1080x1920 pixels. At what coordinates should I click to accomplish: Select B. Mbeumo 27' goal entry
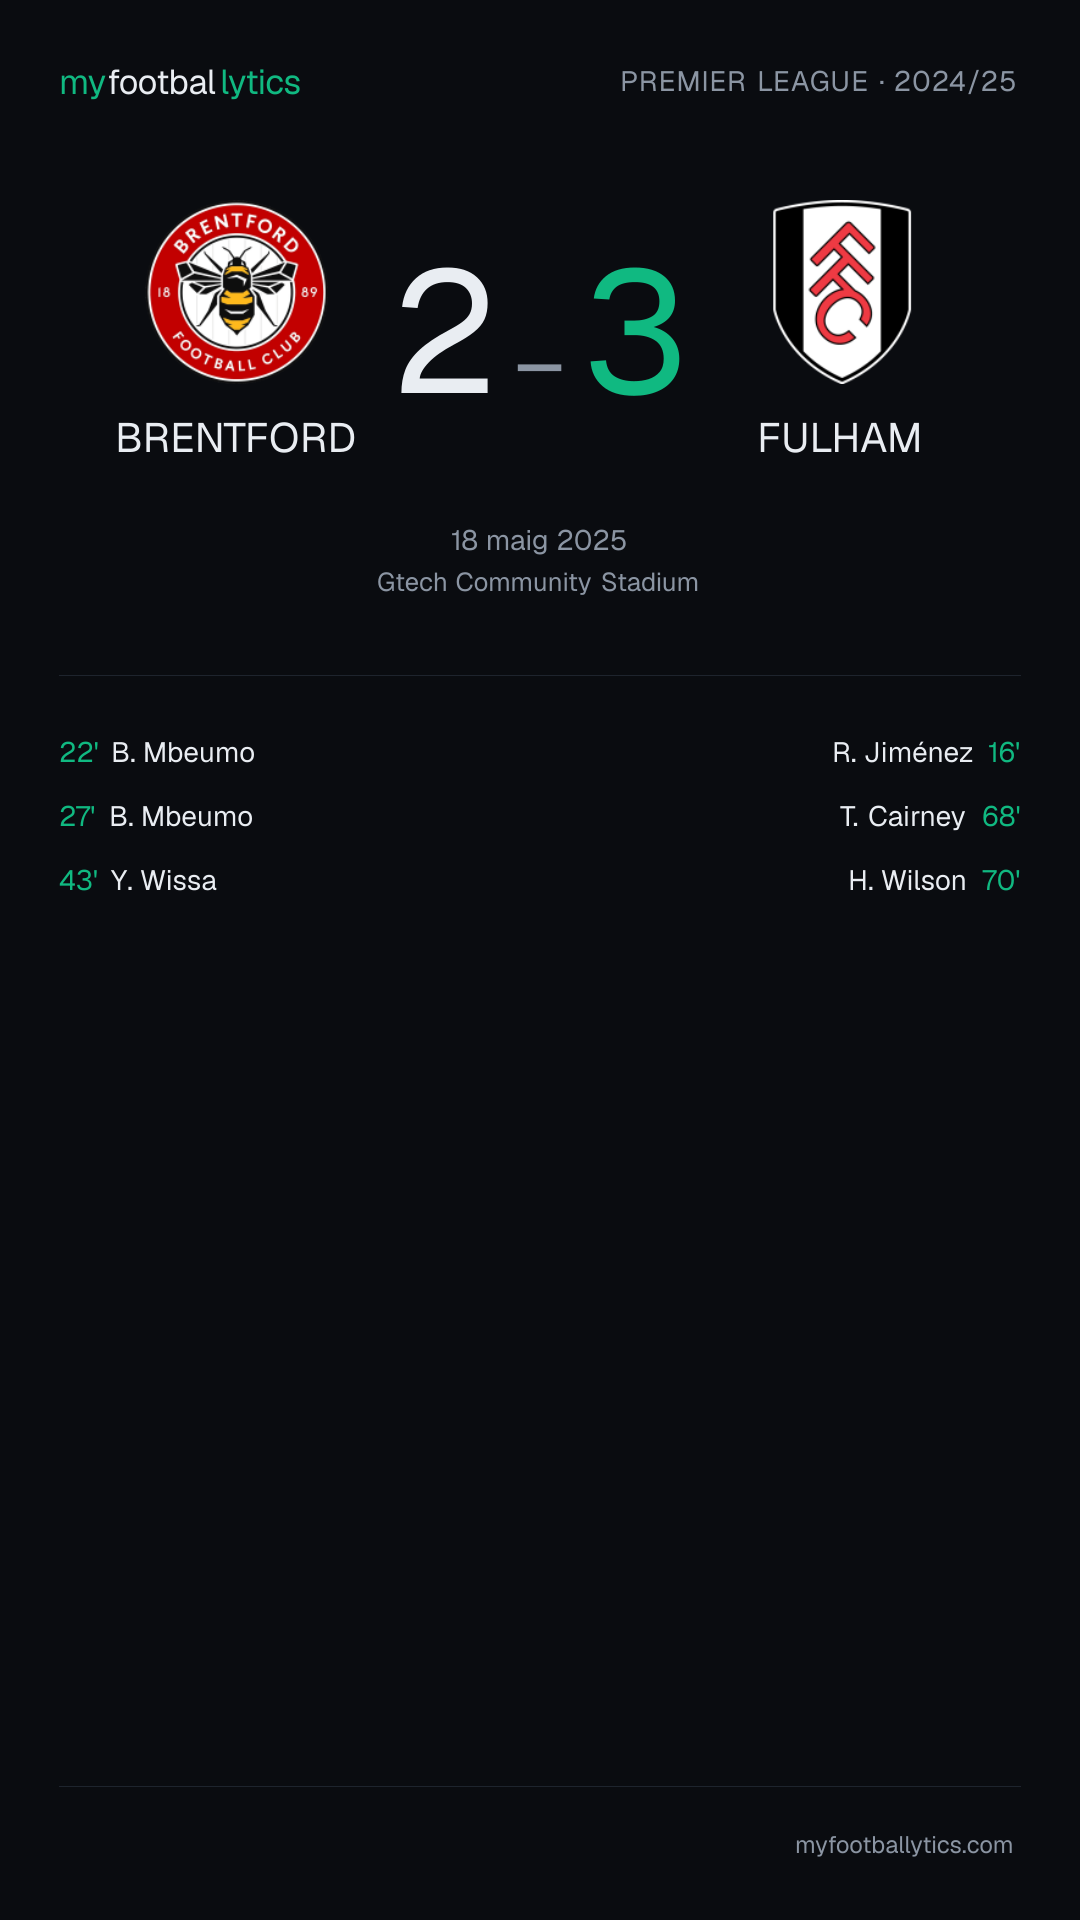click(x=156, y=816)
